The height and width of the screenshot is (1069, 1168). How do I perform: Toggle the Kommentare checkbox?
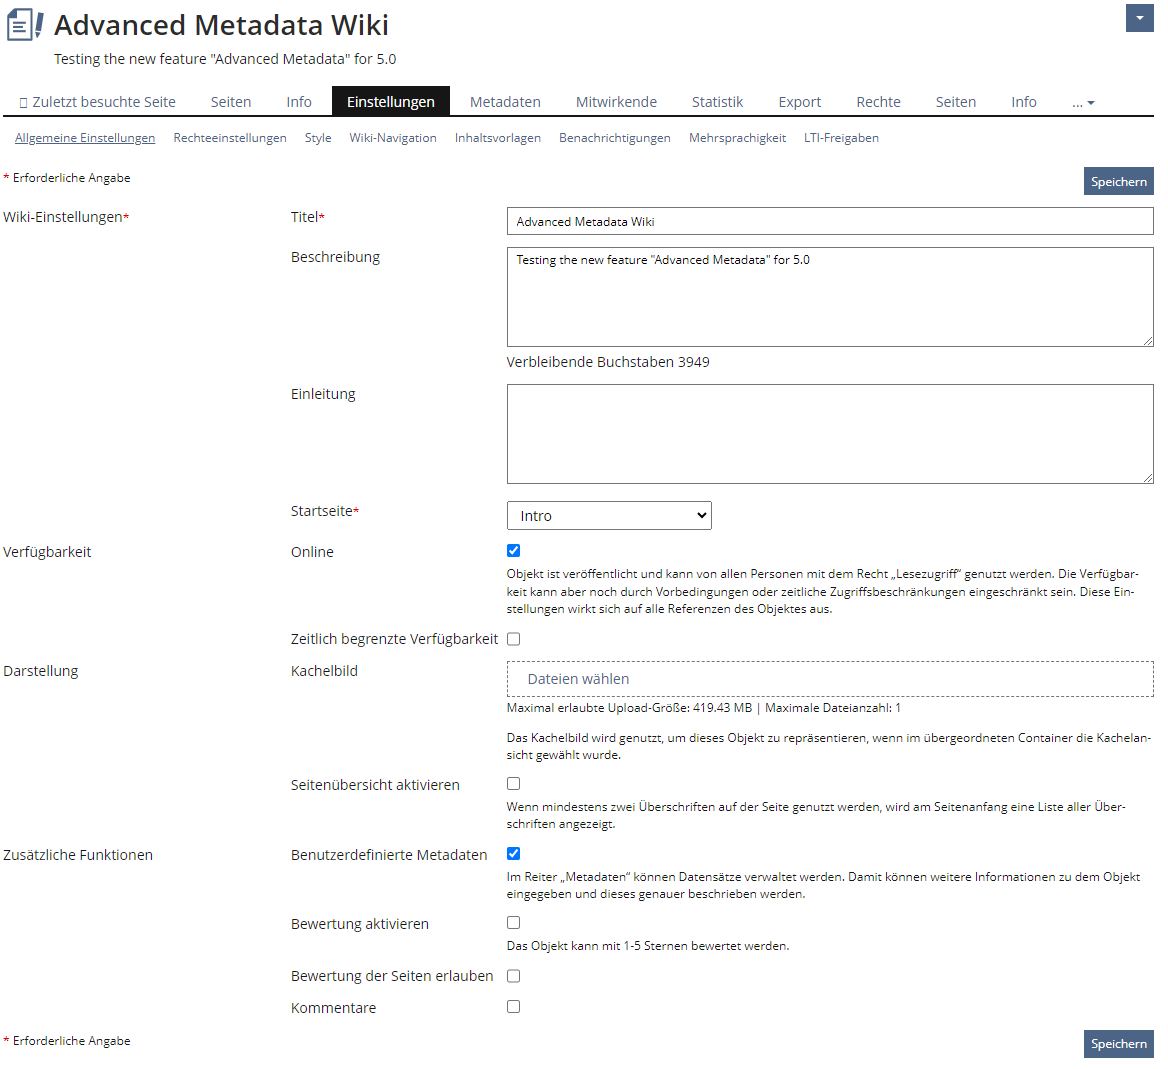coord(514,1007)
